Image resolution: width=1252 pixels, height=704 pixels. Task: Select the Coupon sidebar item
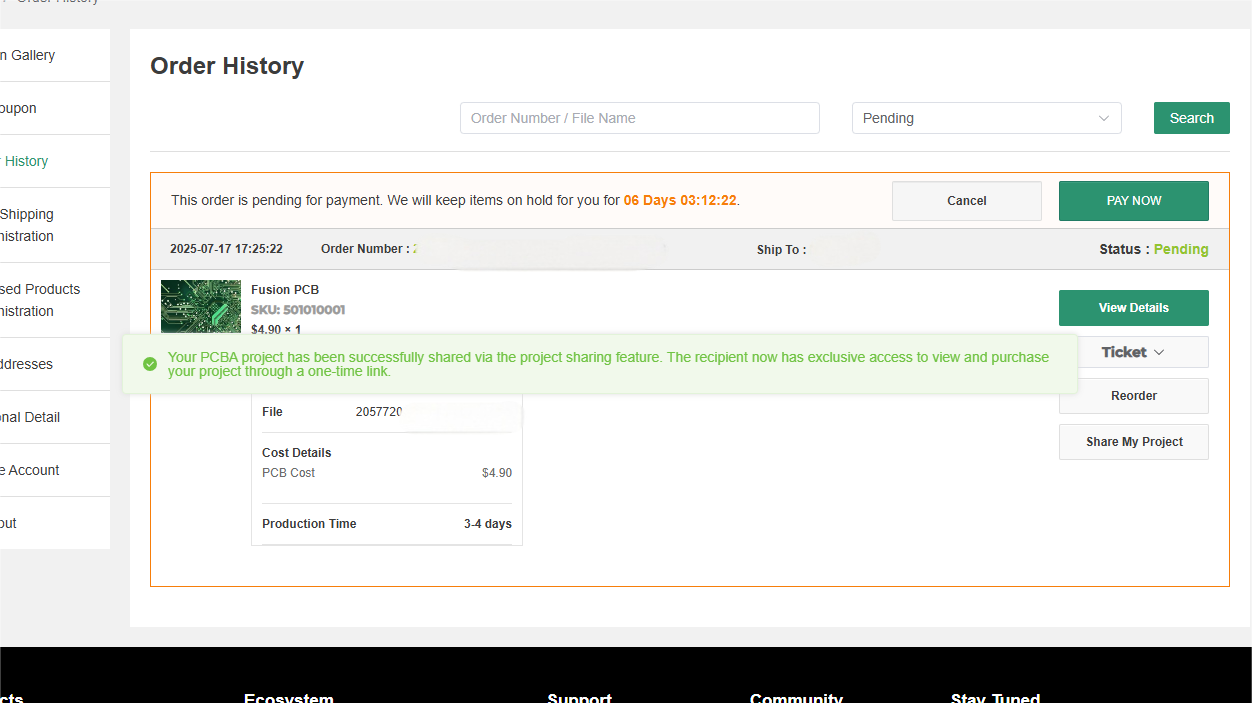pos(19,108)
